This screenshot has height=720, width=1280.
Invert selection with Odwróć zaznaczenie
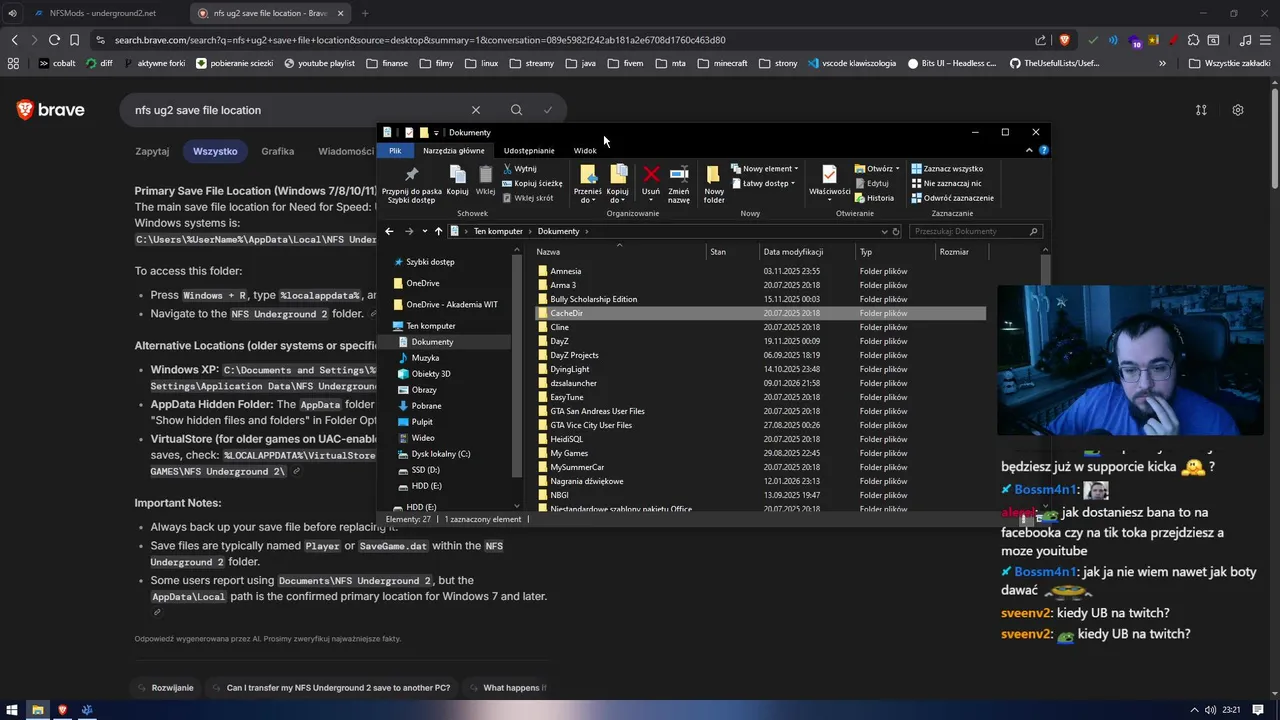tap(952, 198)
